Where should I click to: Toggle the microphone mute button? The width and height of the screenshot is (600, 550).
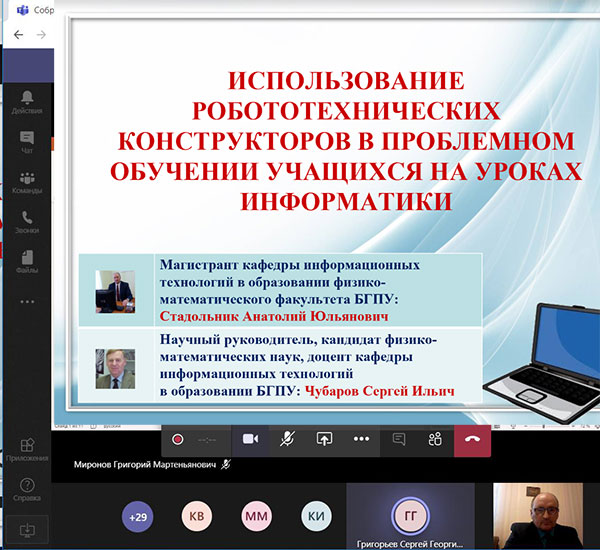(x=287, y=439)
